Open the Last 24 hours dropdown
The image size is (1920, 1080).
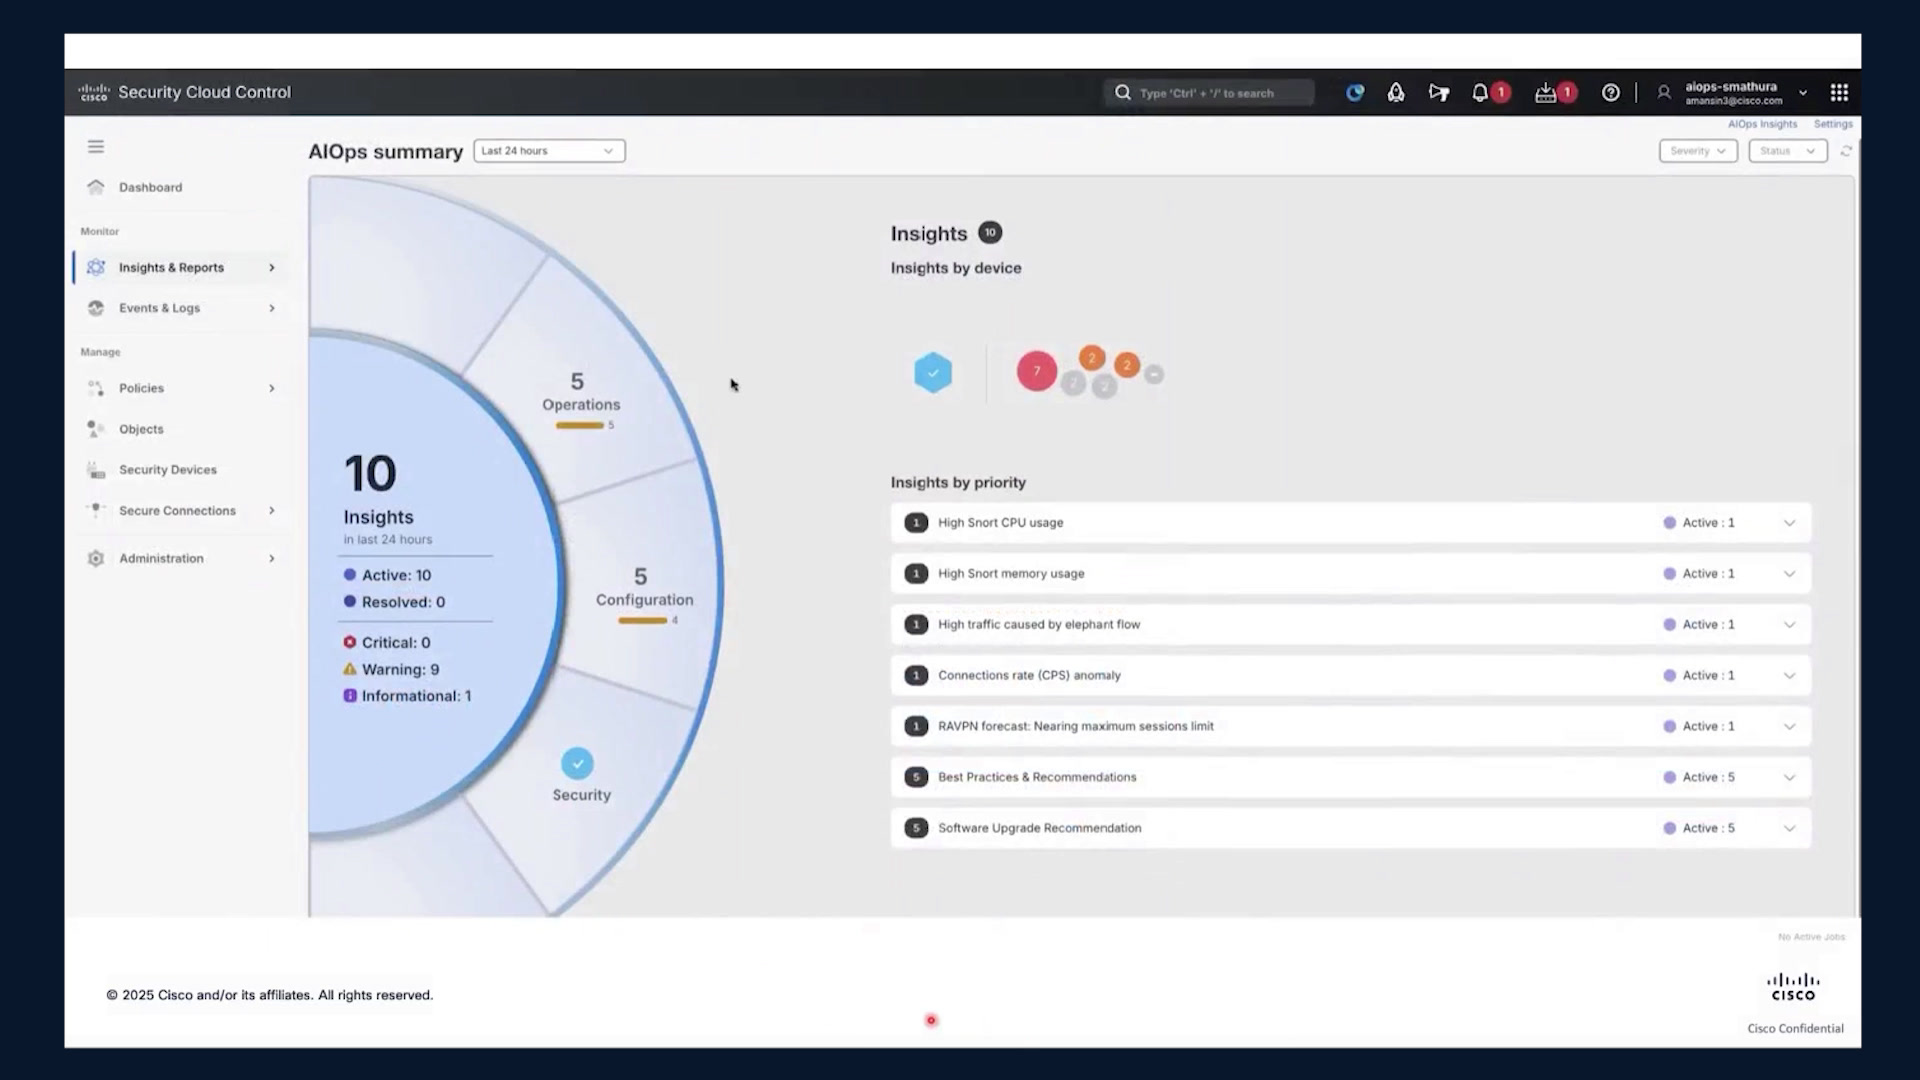[549, 151]
